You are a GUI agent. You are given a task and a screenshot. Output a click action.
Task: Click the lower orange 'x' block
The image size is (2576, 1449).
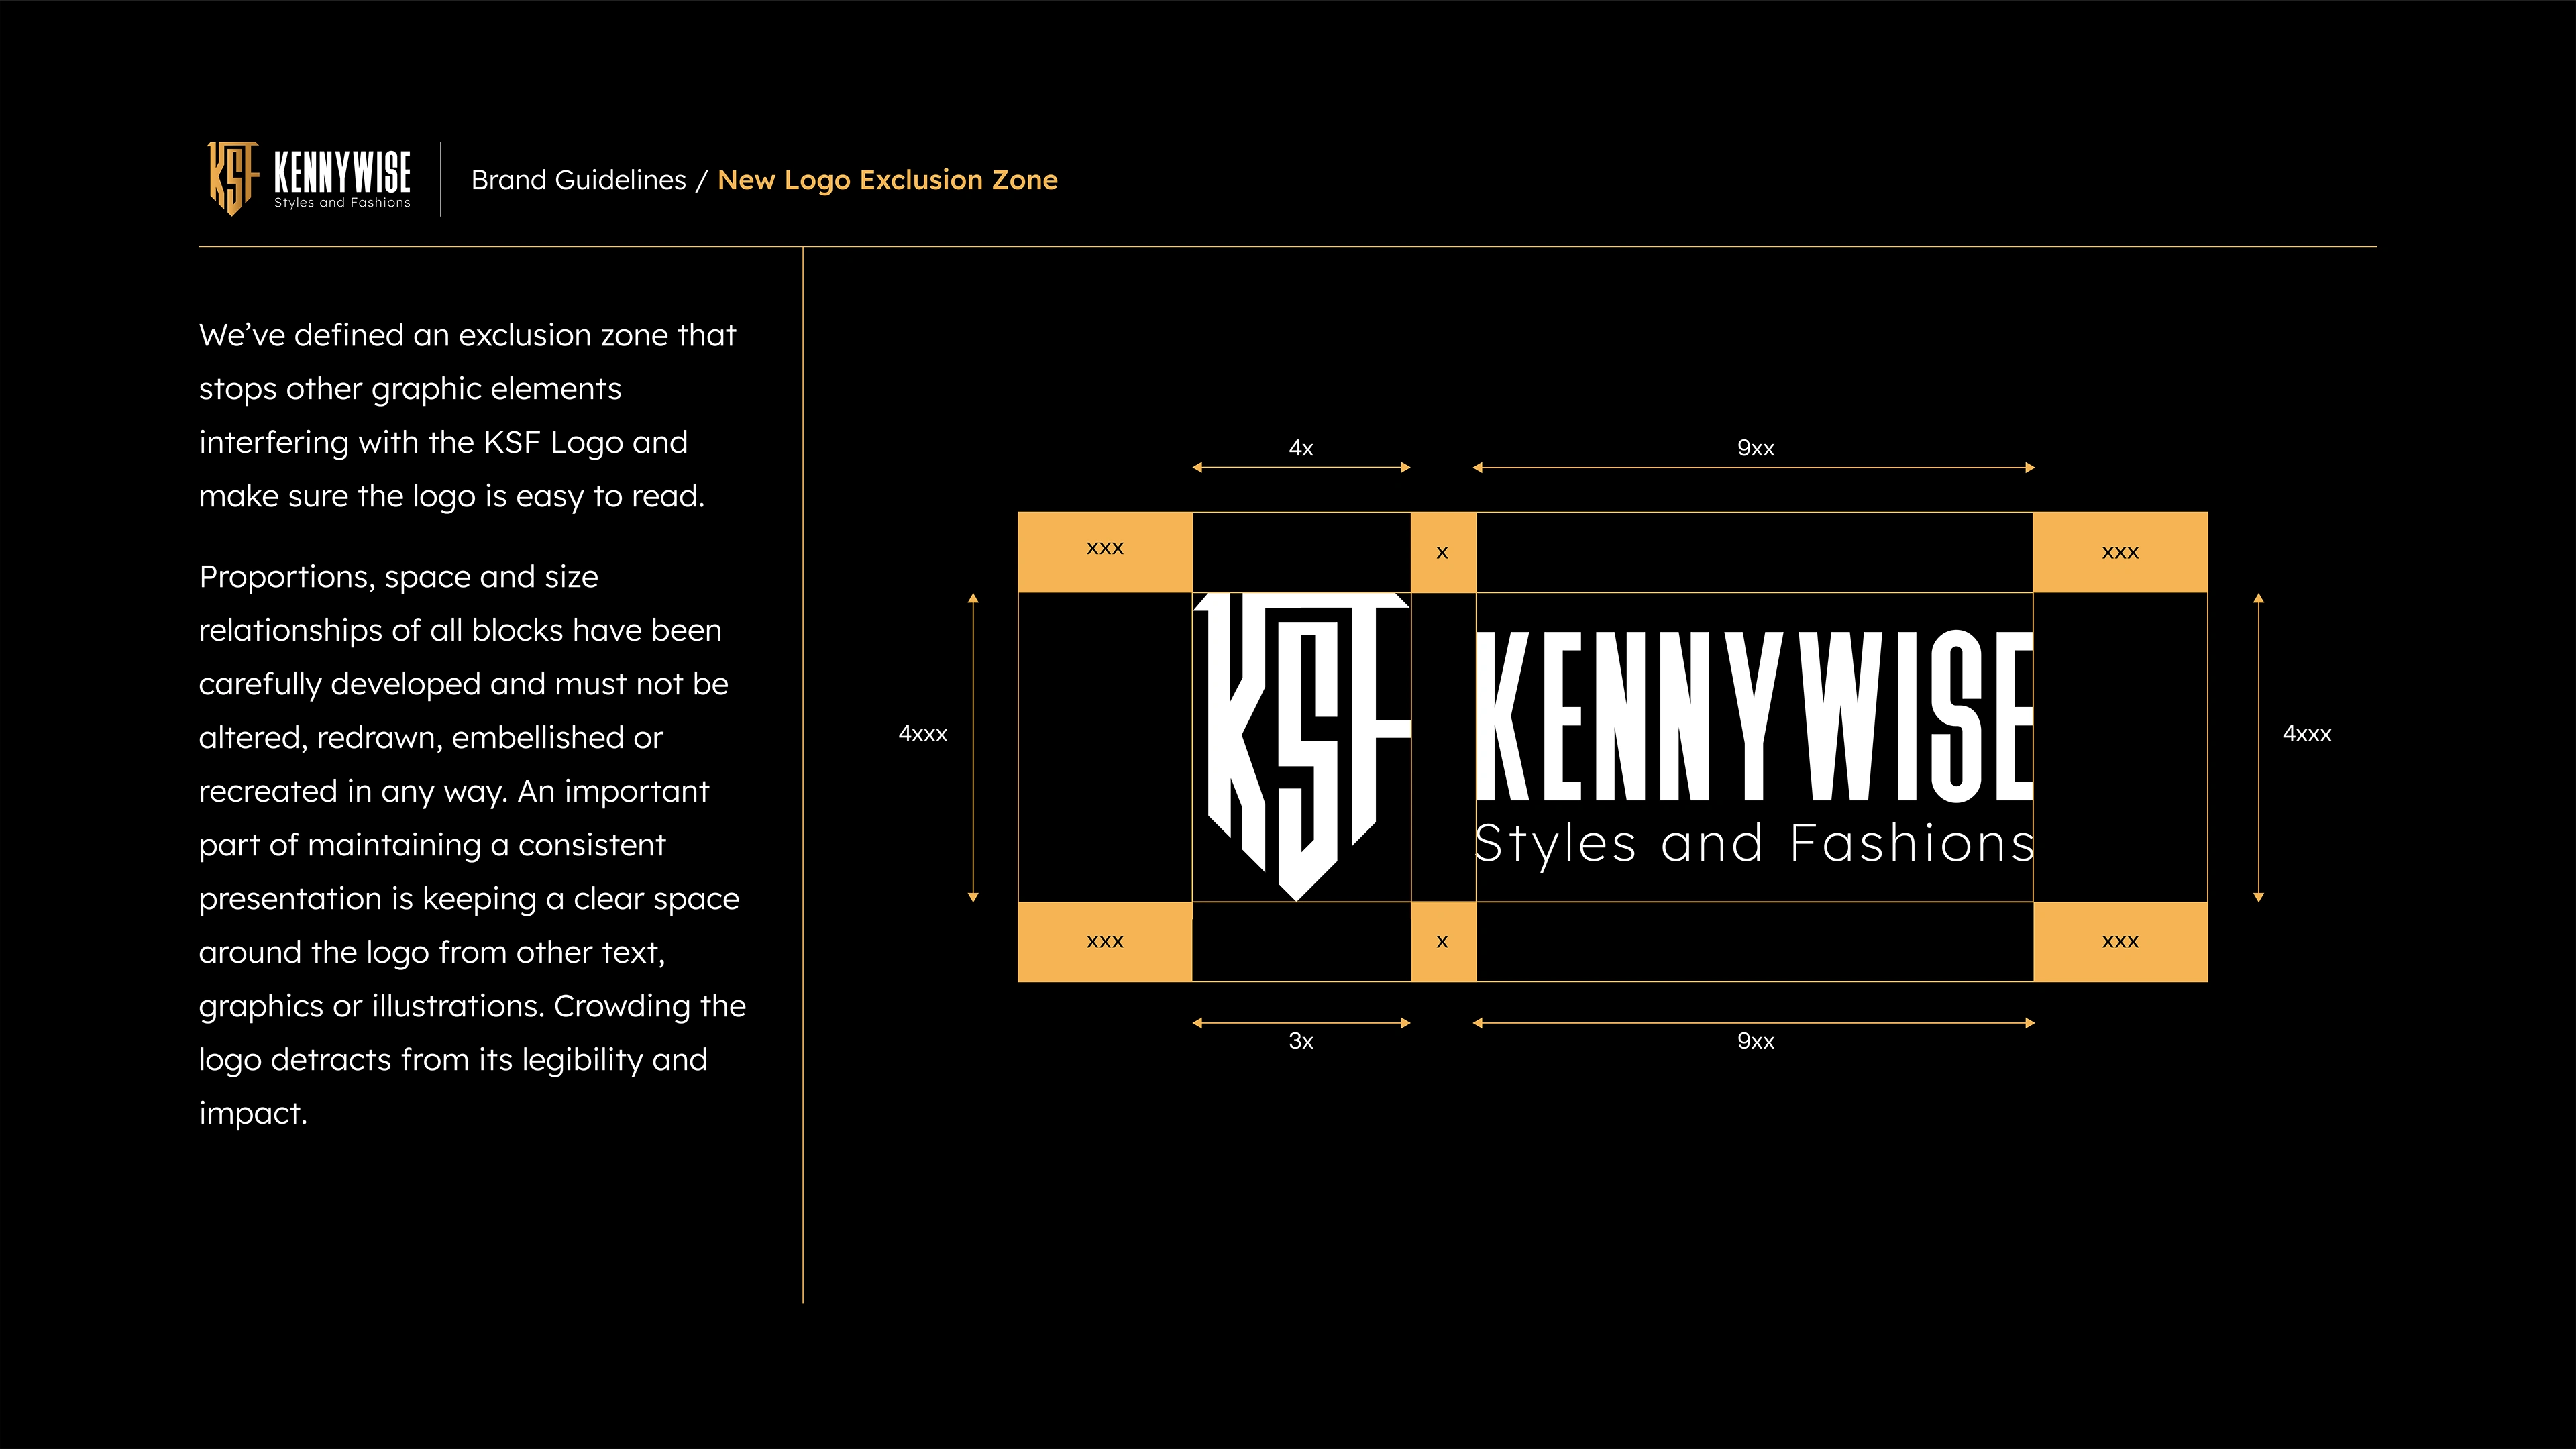[1443, 941]
